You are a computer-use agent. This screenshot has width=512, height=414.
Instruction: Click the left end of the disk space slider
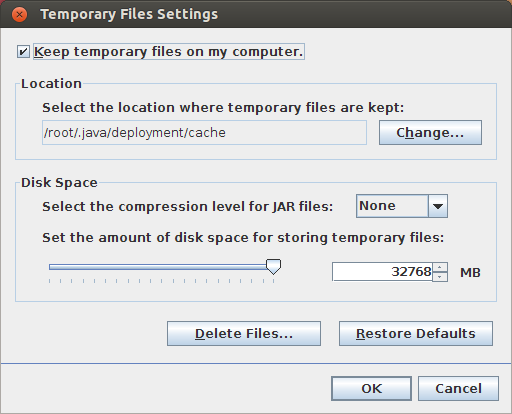[x=50, y=267]
